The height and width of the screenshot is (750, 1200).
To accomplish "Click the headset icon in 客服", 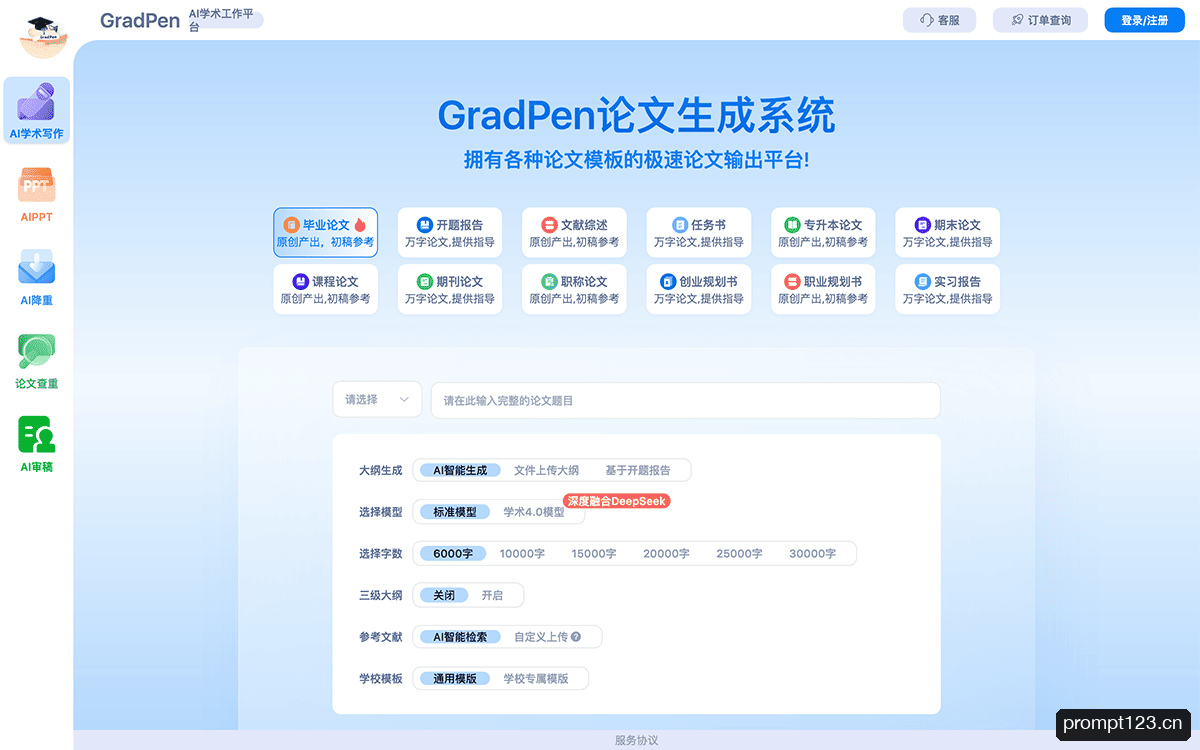I will click(x=927, y=20).
